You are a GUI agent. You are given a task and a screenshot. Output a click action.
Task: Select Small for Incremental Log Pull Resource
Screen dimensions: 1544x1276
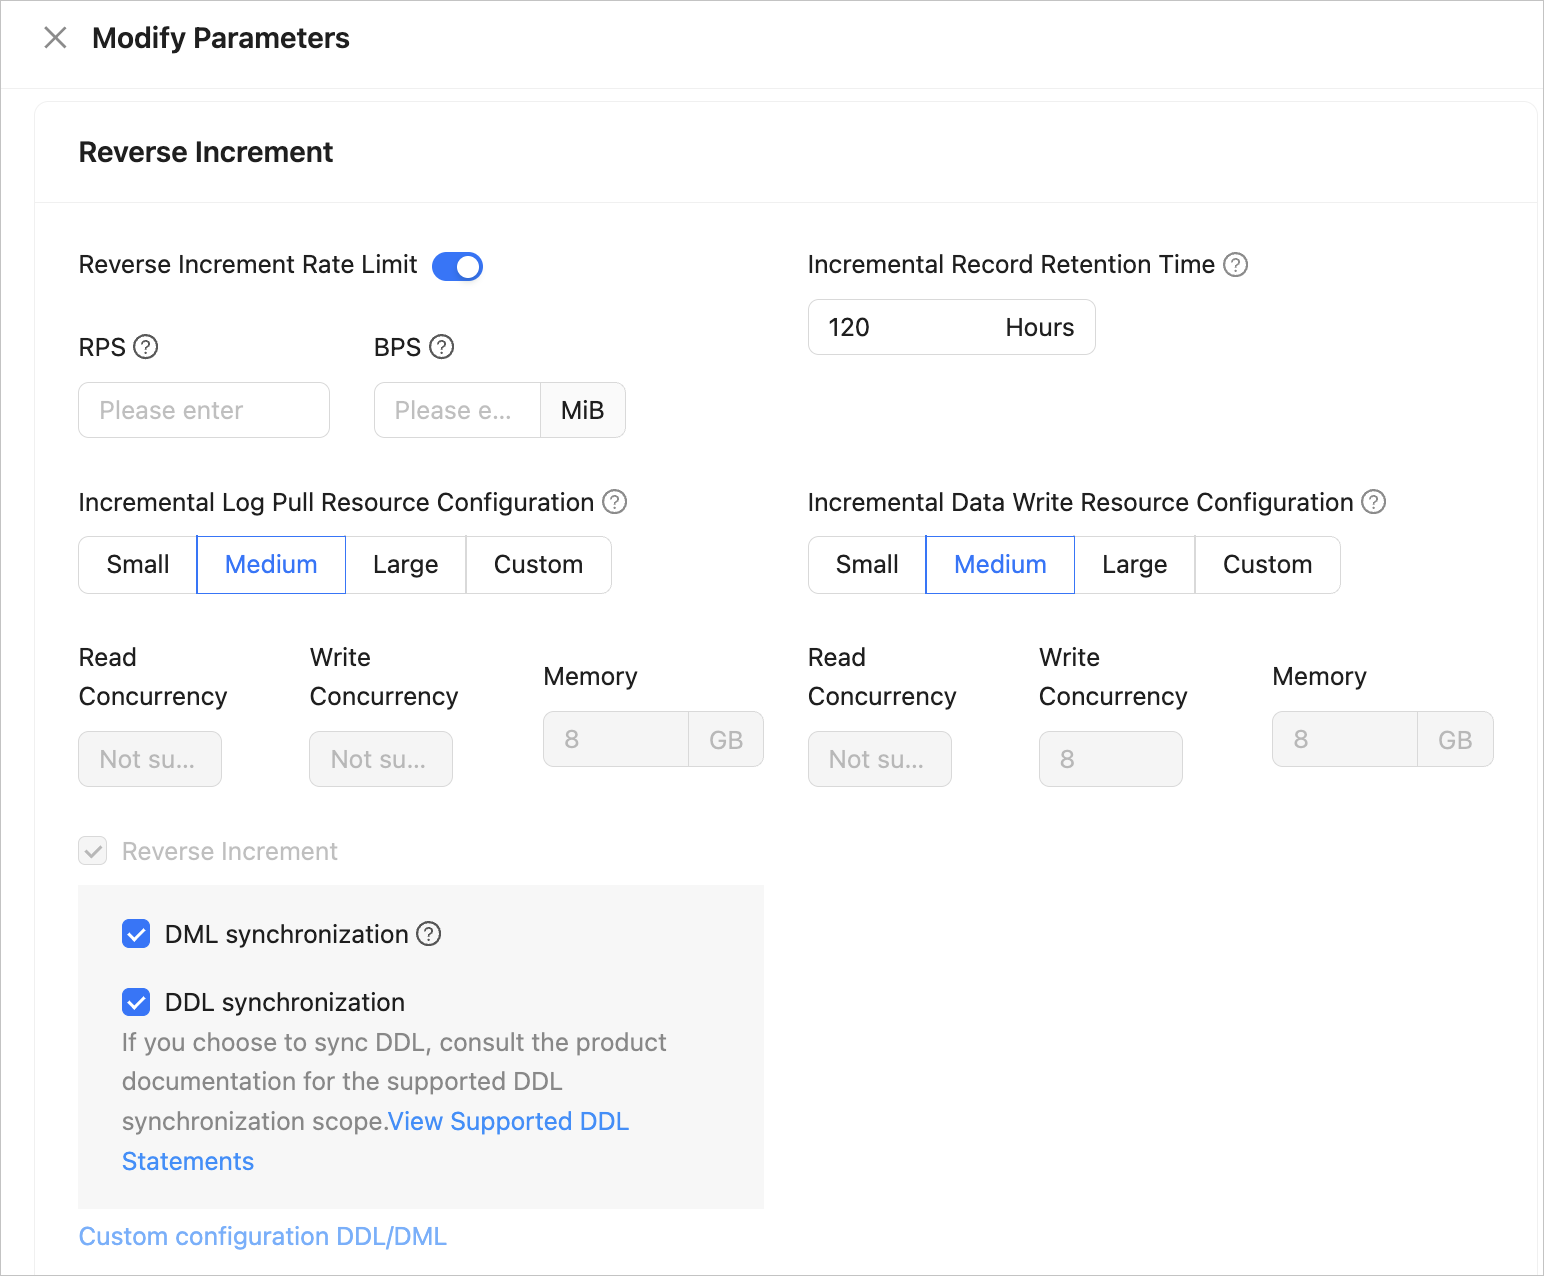pyautogui.click(x=138, y=565)
